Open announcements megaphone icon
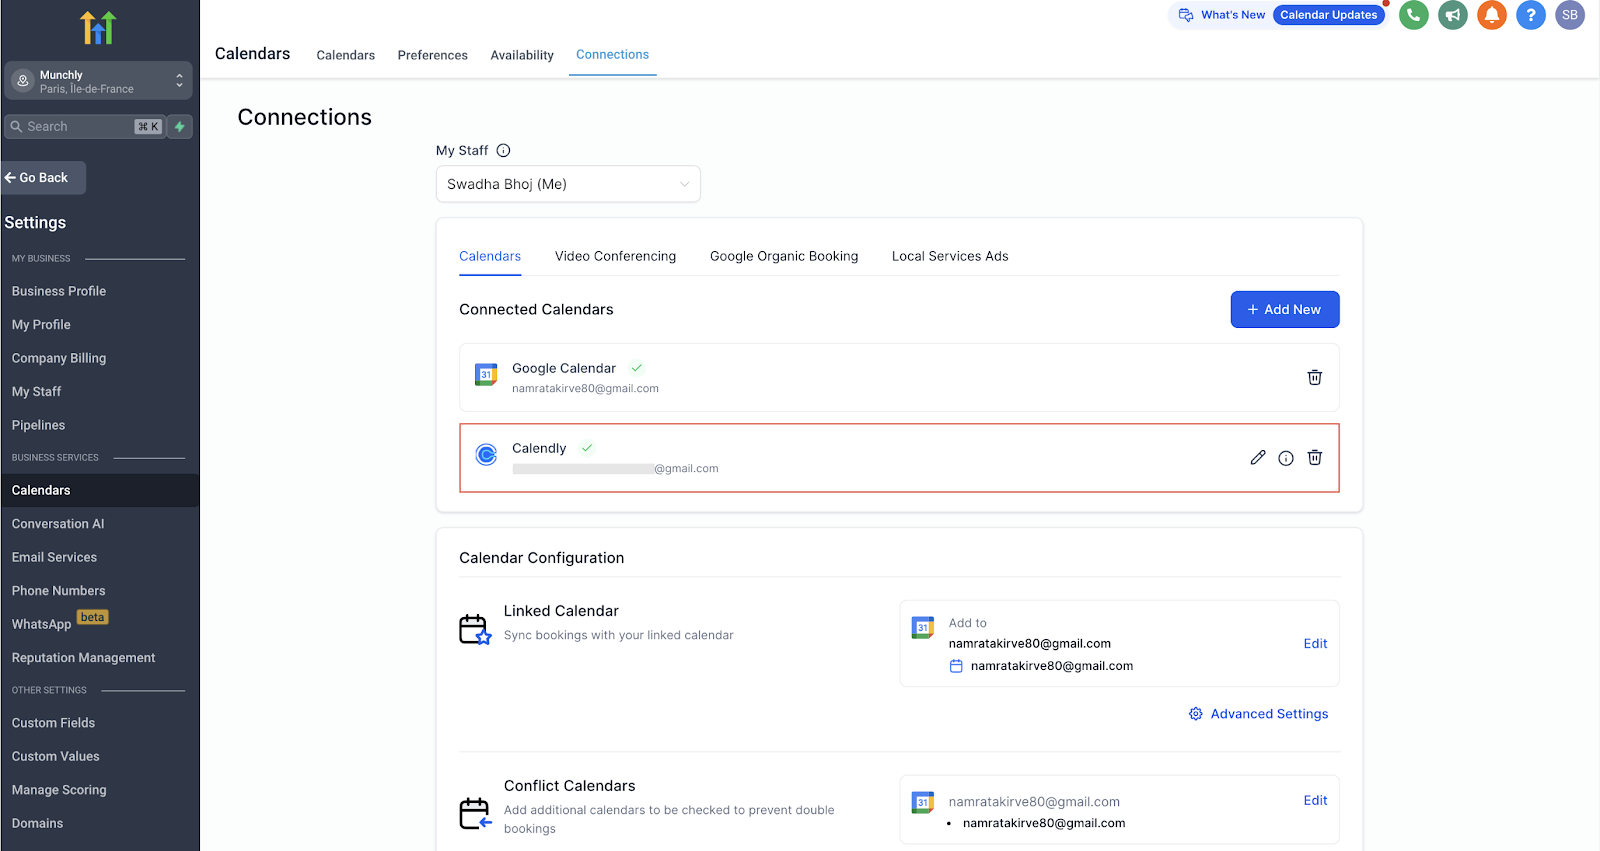The image size is (1600, 851). pos(1452,15)
